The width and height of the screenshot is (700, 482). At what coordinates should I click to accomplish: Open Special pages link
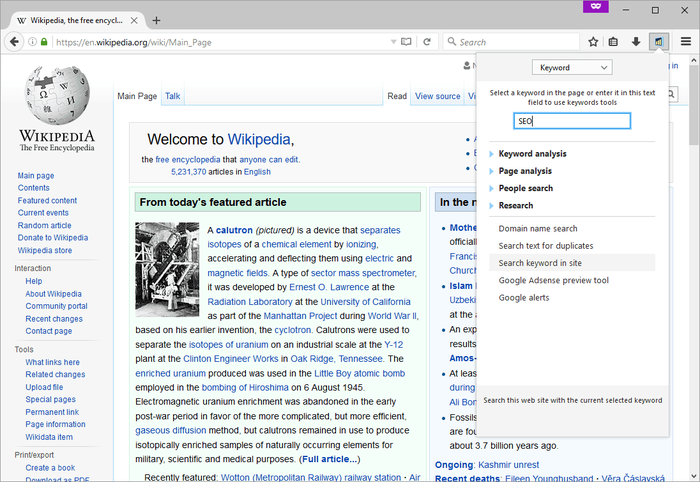coord(50,399)
